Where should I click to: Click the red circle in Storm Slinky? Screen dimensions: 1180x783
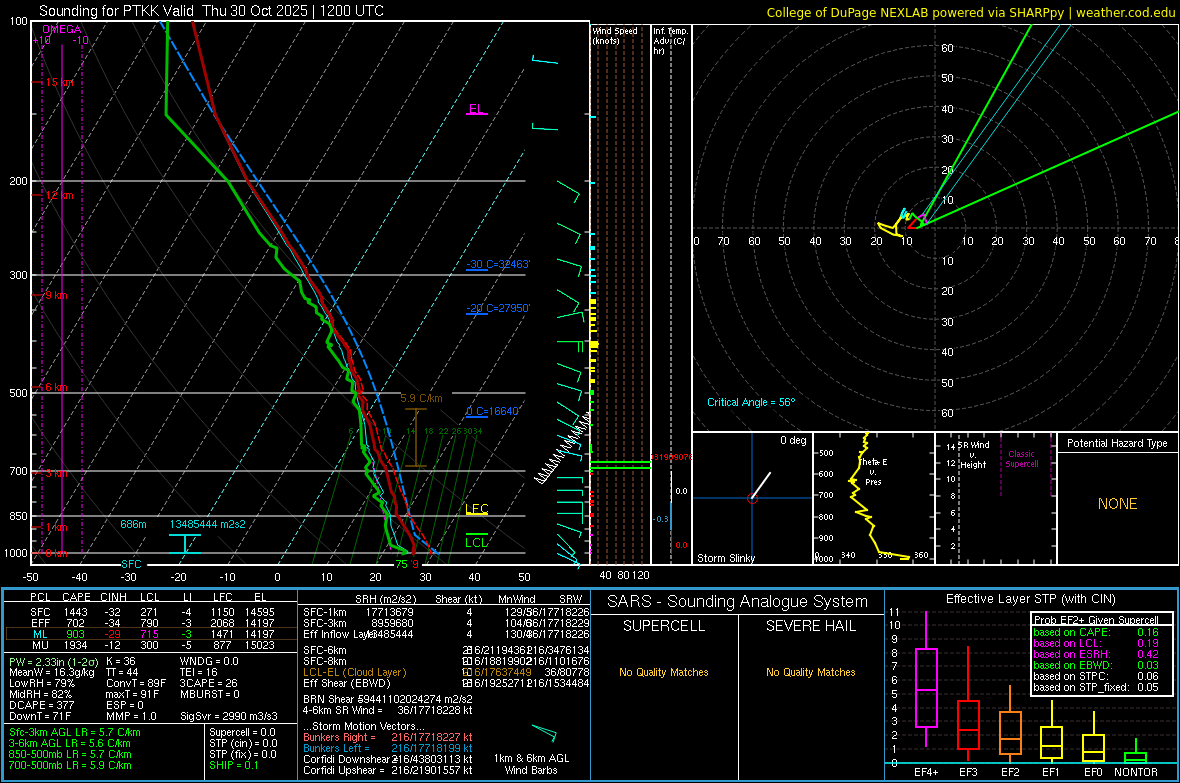pyautogui.click(x=752, y=498)
